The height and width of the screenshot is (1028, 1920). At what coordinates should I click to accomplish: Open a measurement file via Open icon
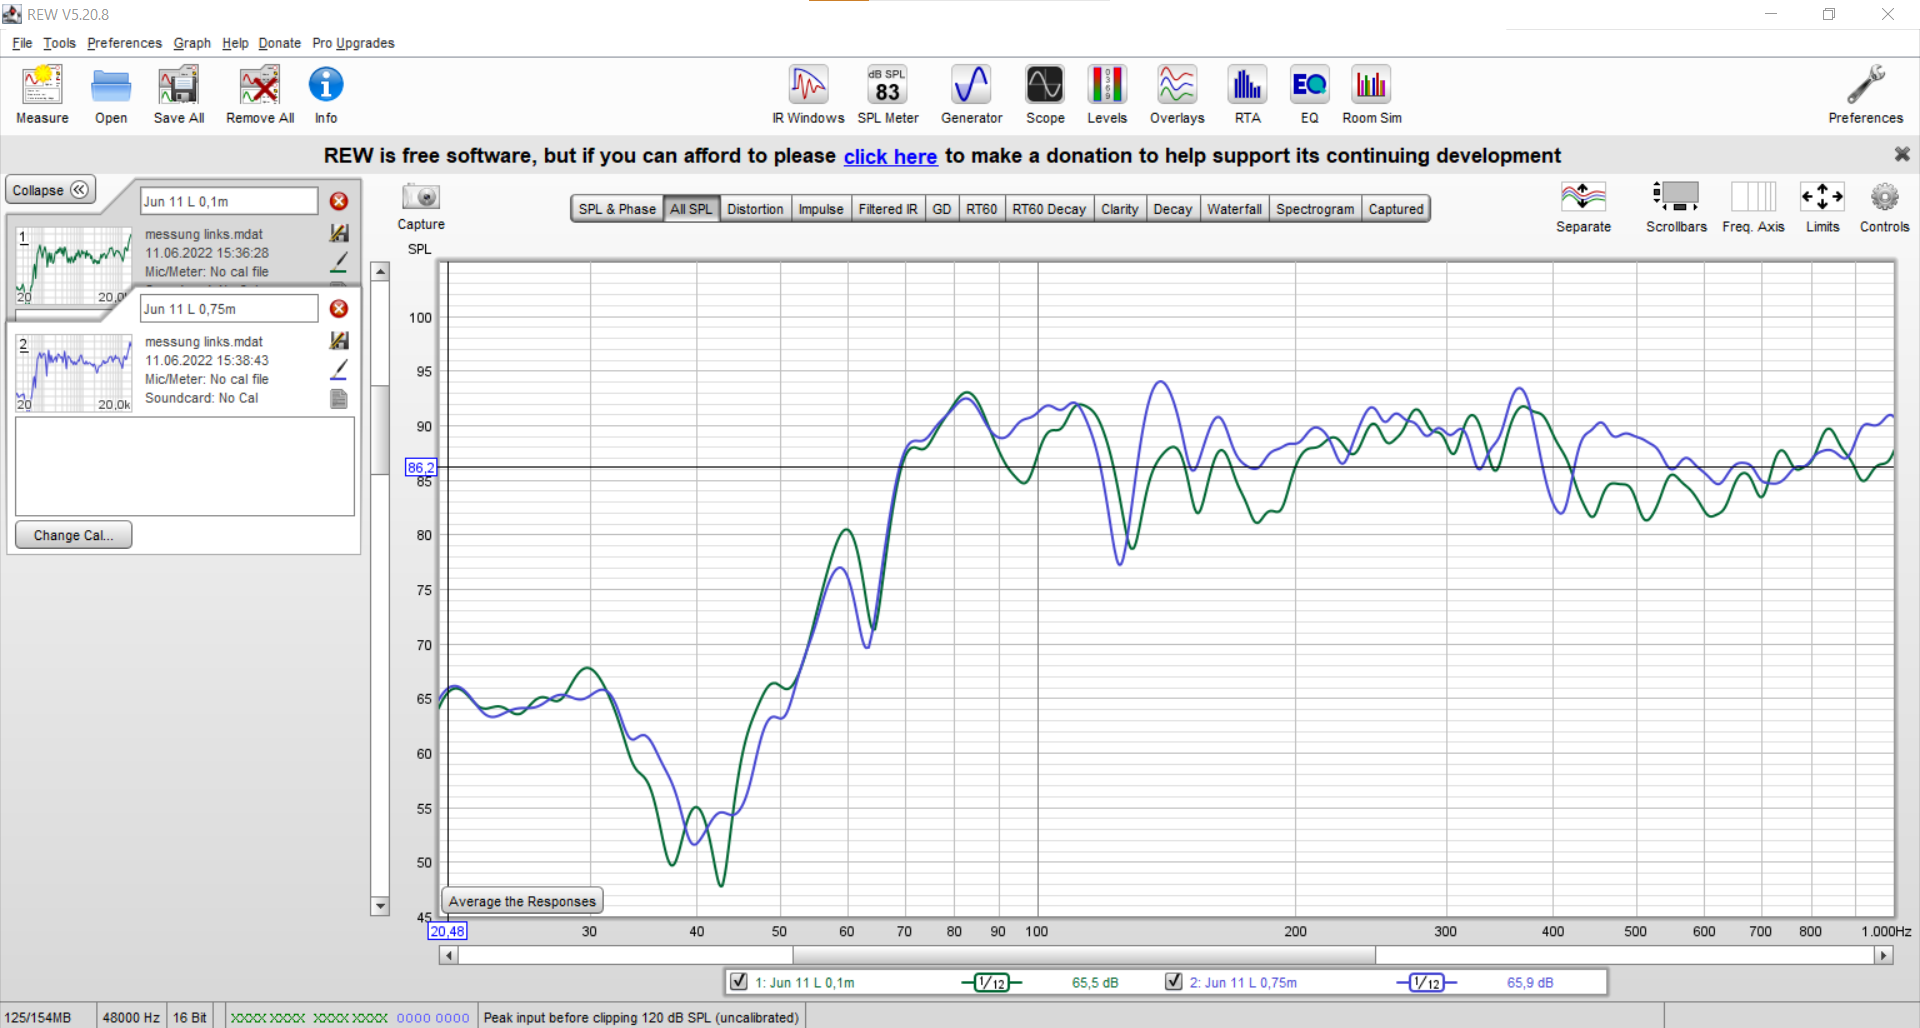[x=111, y=95]
